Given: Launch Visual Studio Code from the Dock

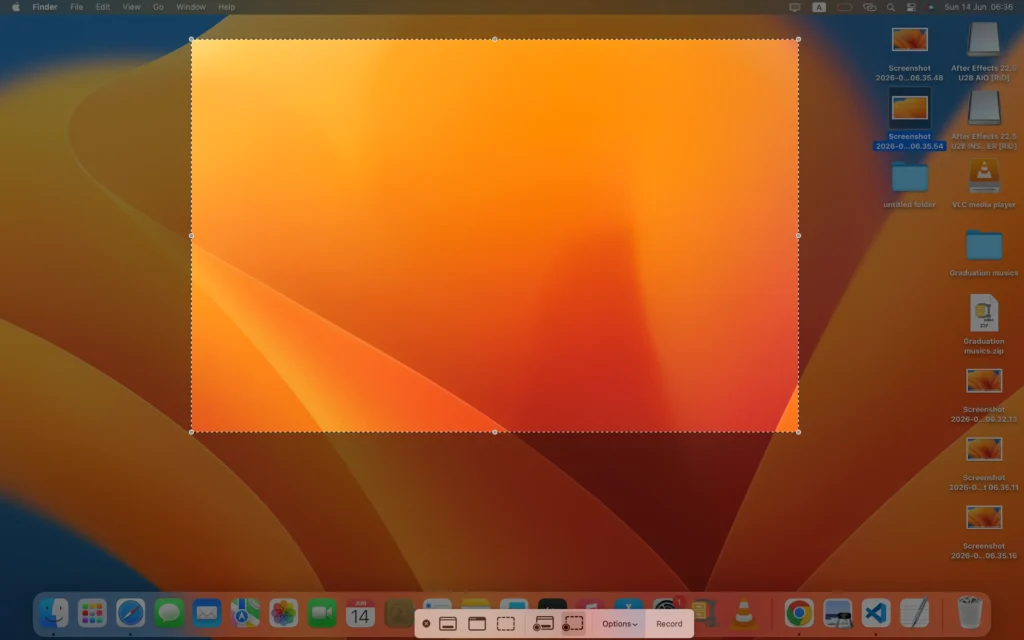Looking at the screenshot, I should point(876,613).
